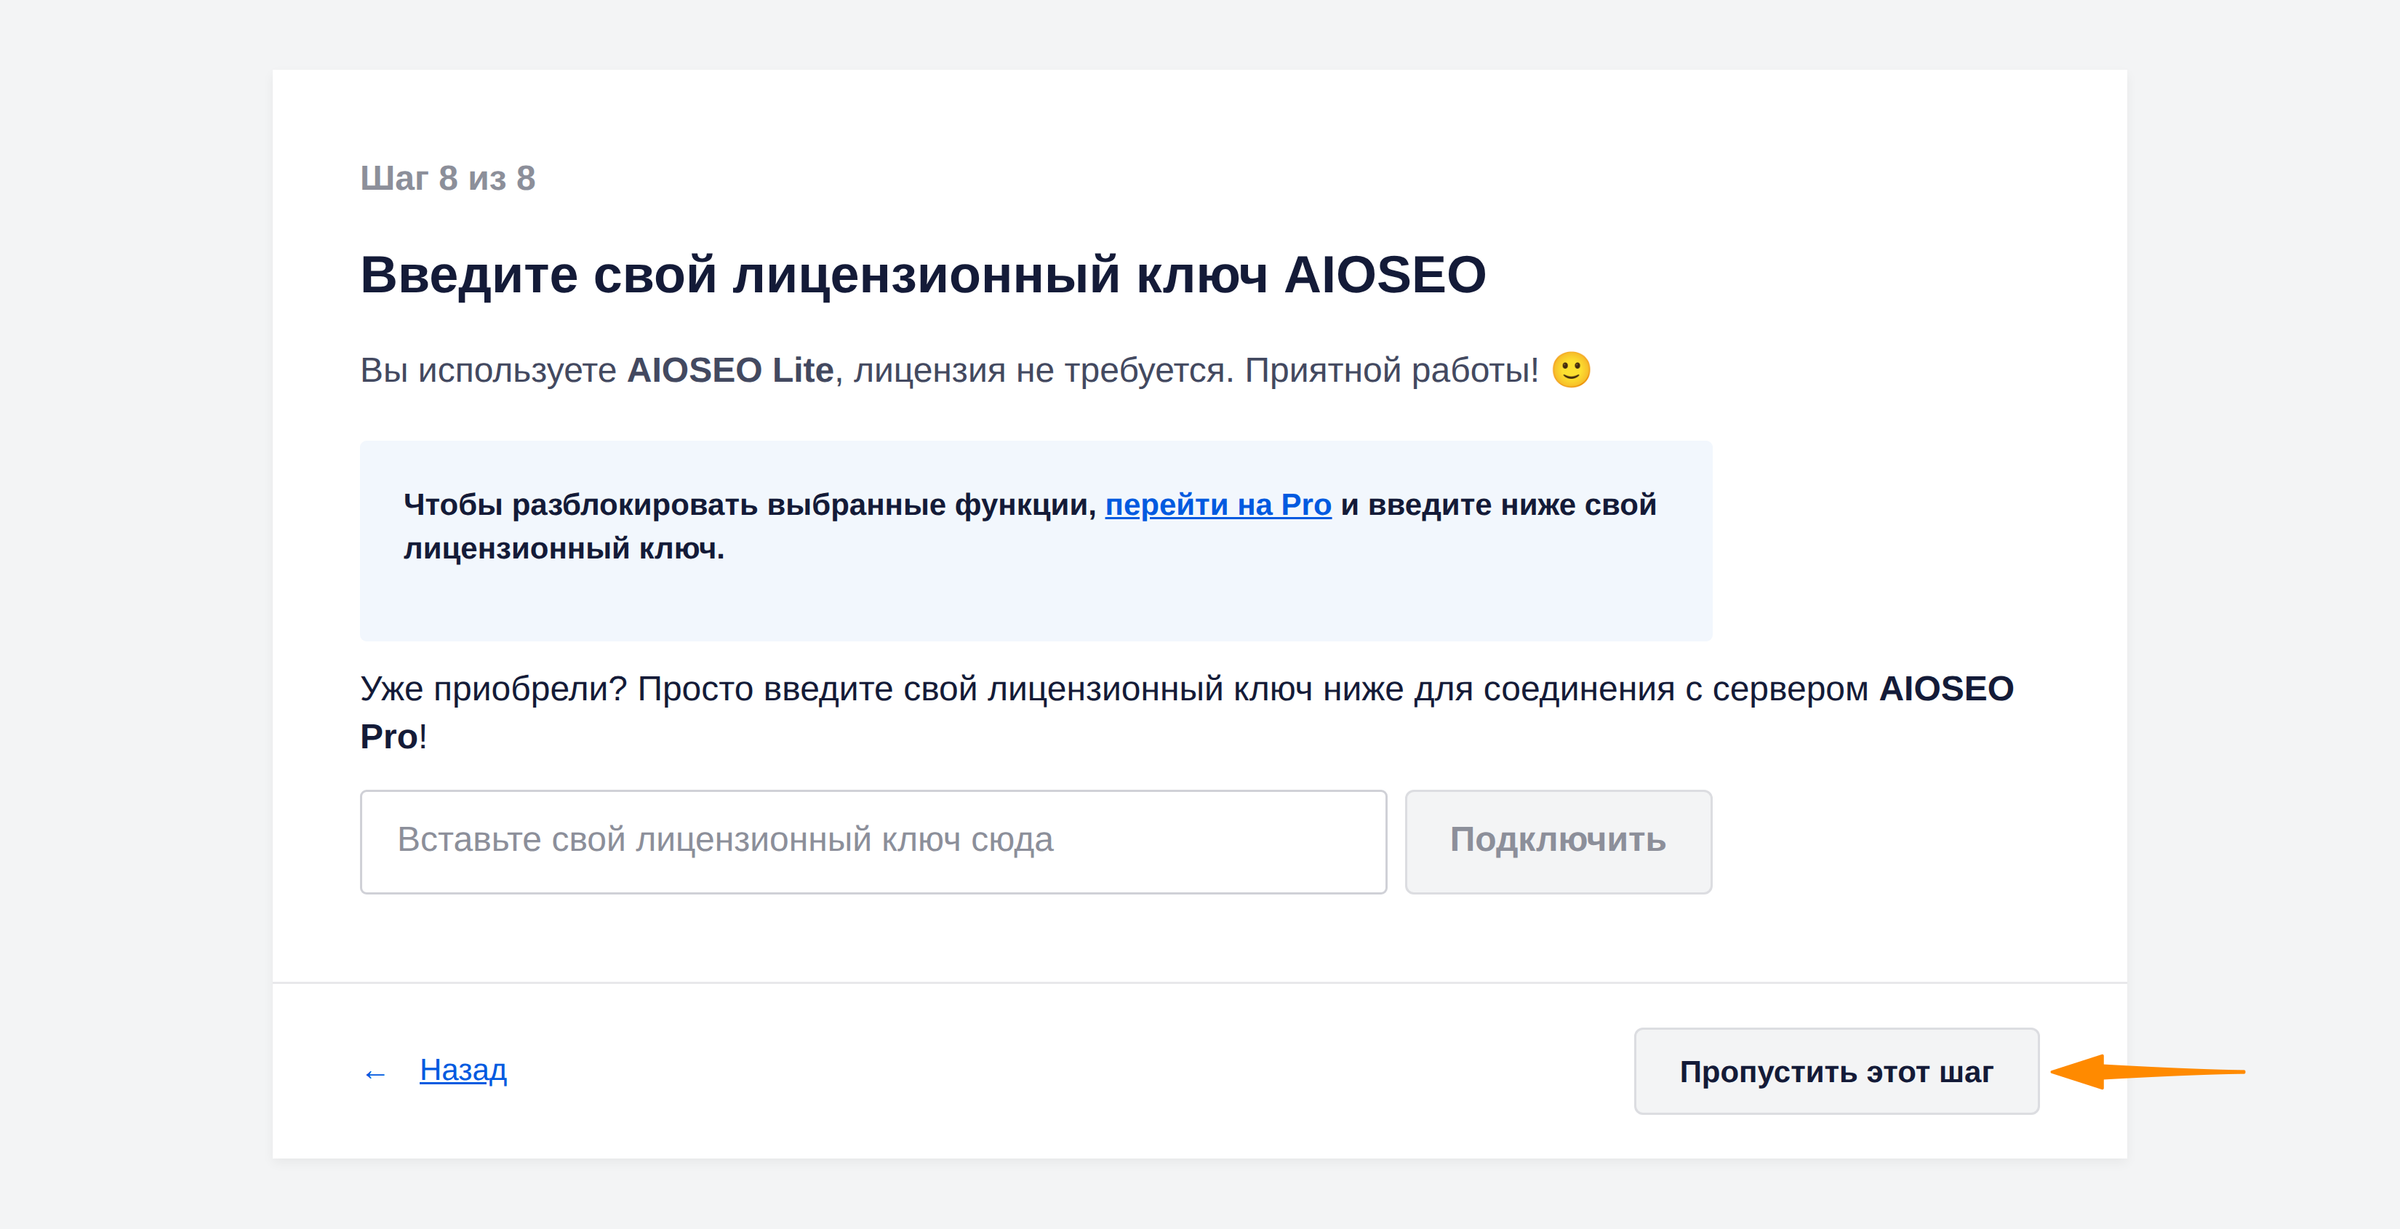Screen dimensions: 2400x1229
Task: Focus the license key input field
Action: pos(873,841)
